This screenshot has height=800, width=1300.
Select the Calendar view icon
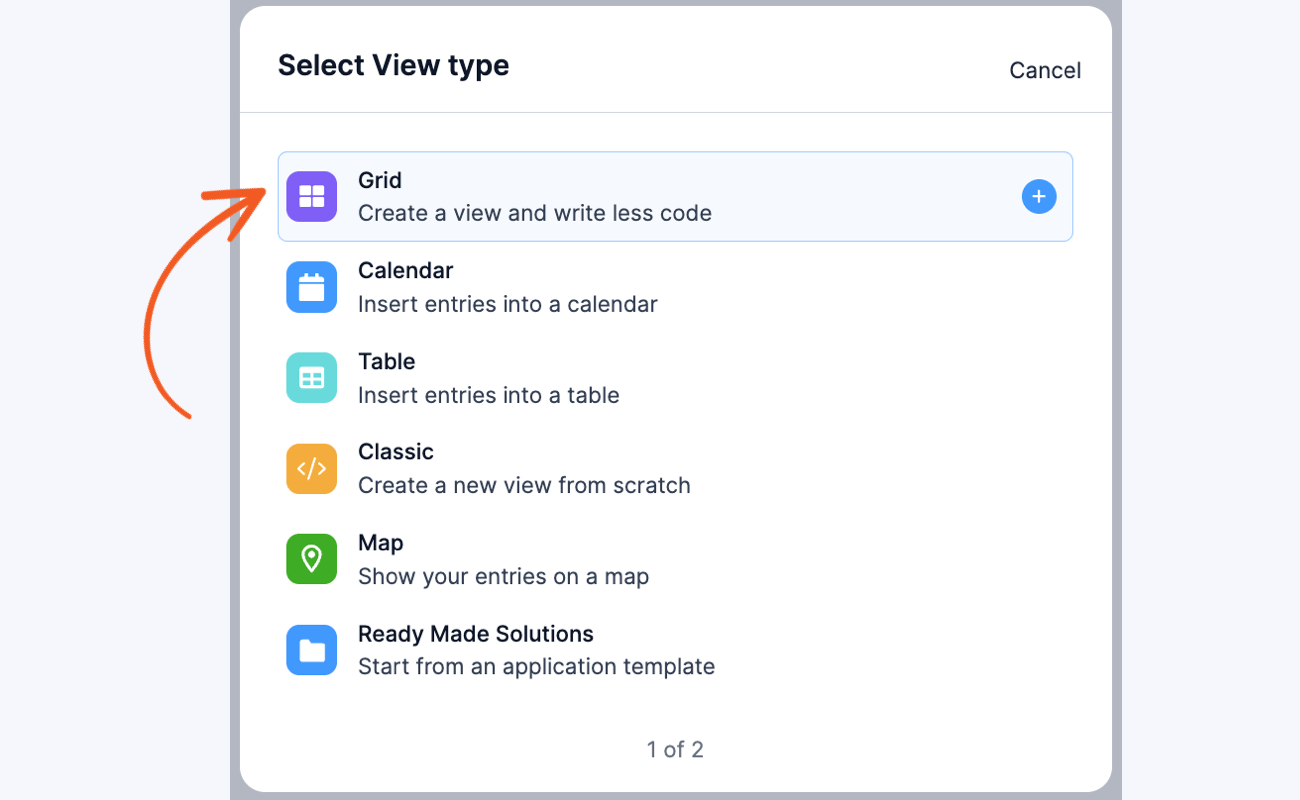coord(311,287)
